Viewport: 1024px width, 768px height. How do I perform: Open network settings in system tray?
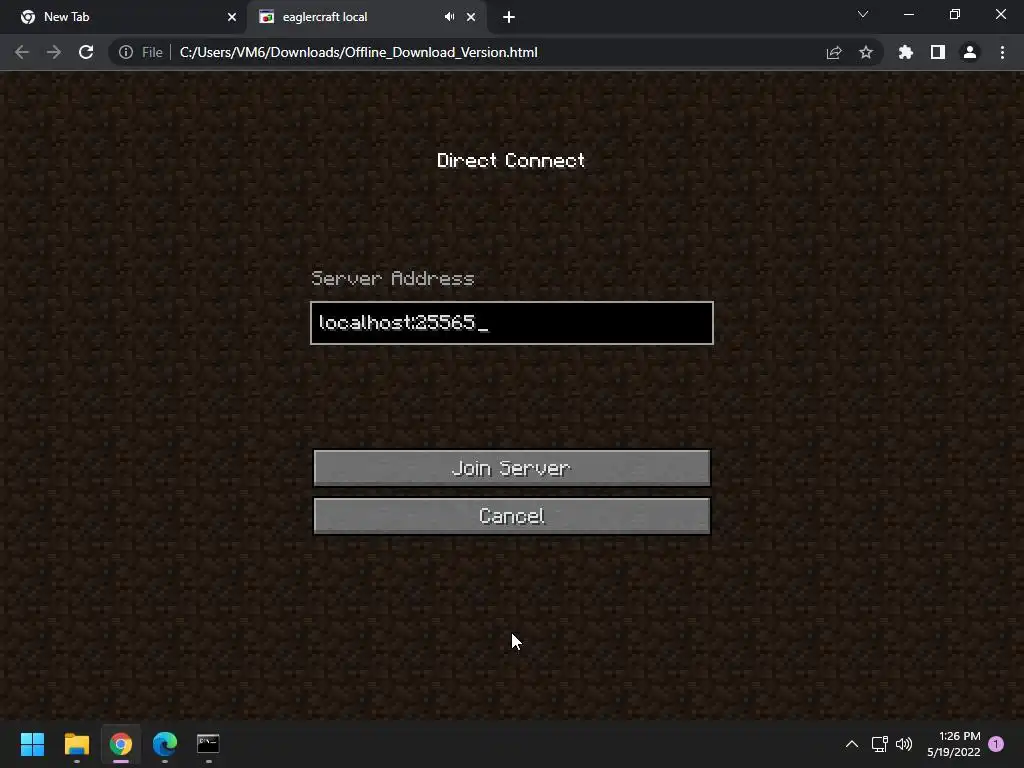pyautogui.click(x=879, y=744)
